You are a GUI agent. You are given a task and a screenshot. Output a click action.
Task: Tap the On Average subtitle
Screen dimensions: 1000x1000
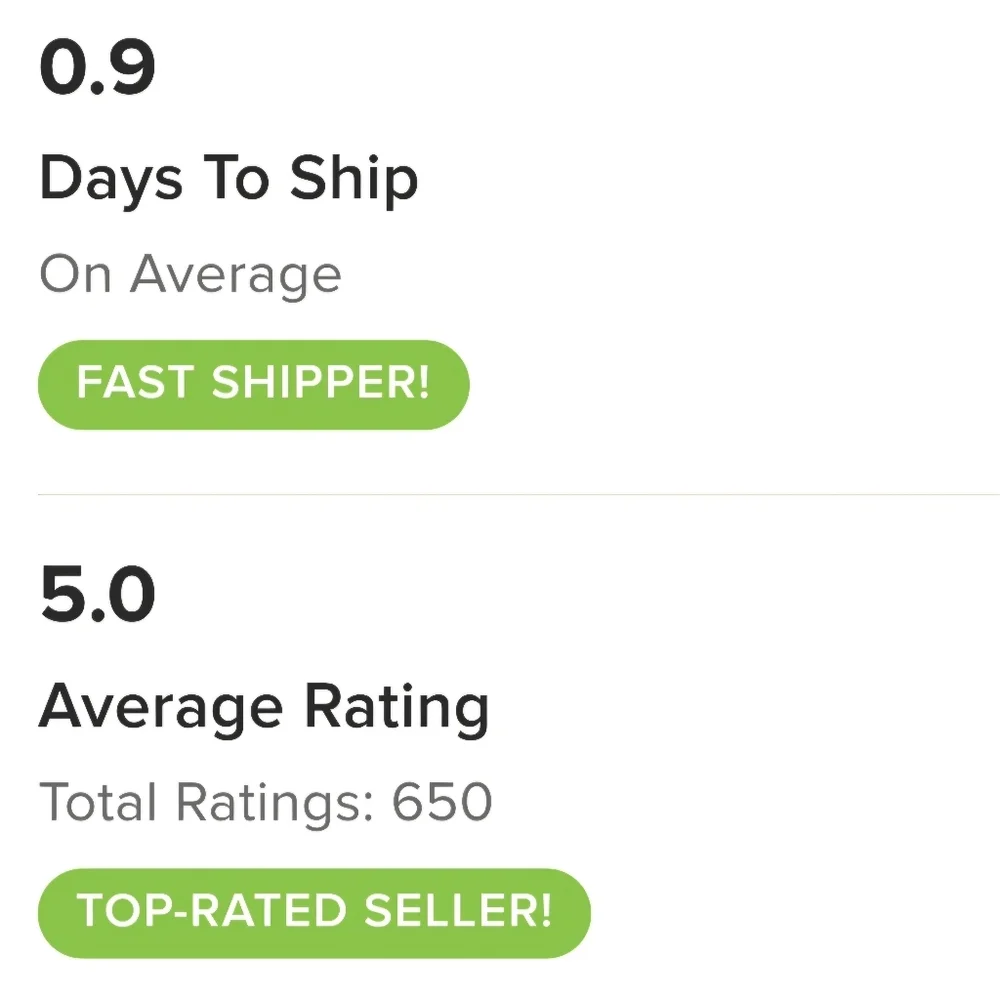190,275
